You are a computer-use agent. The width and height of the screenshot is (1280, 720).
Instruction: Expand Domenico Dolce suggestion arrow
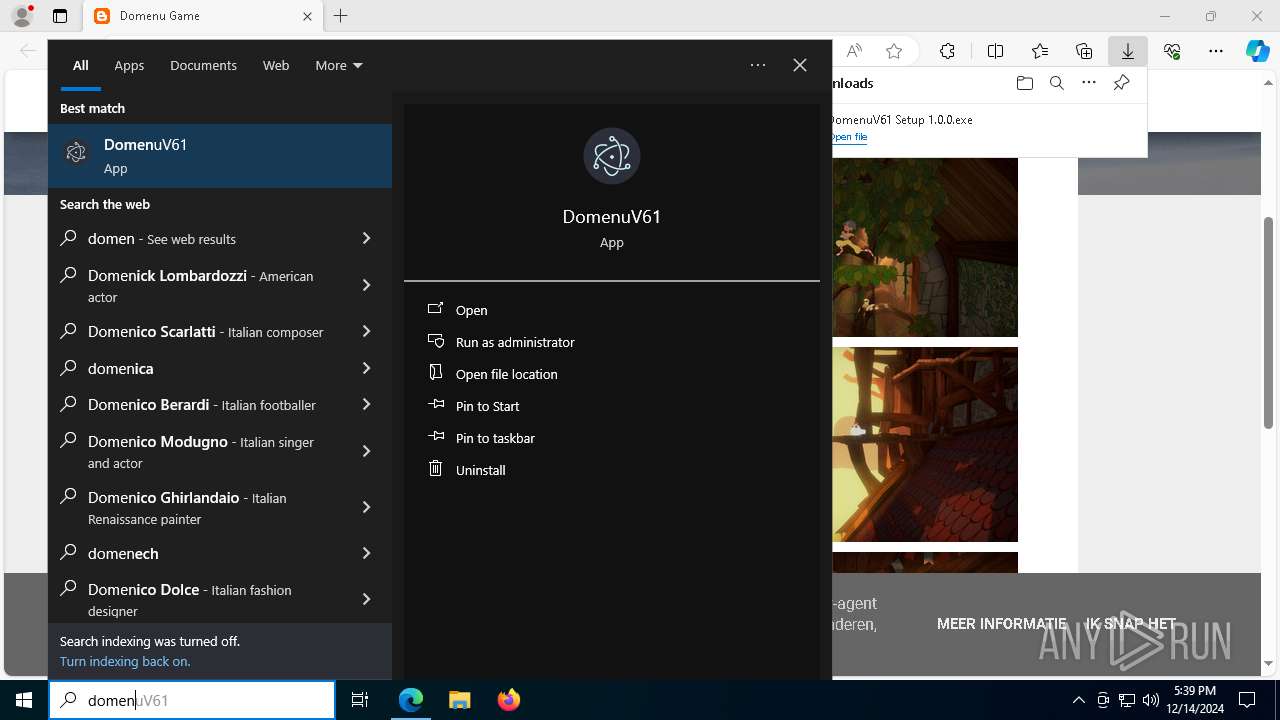(366, 599)
